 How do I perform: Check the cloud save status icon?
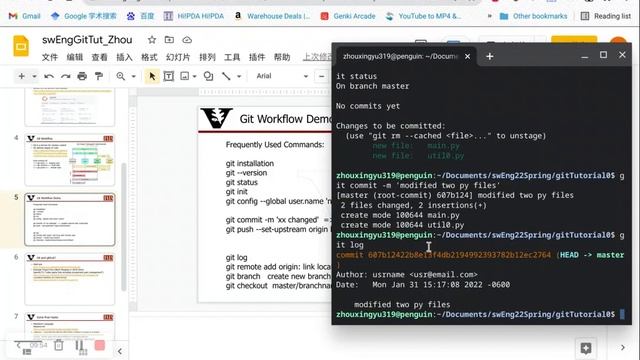coord(187,40)
